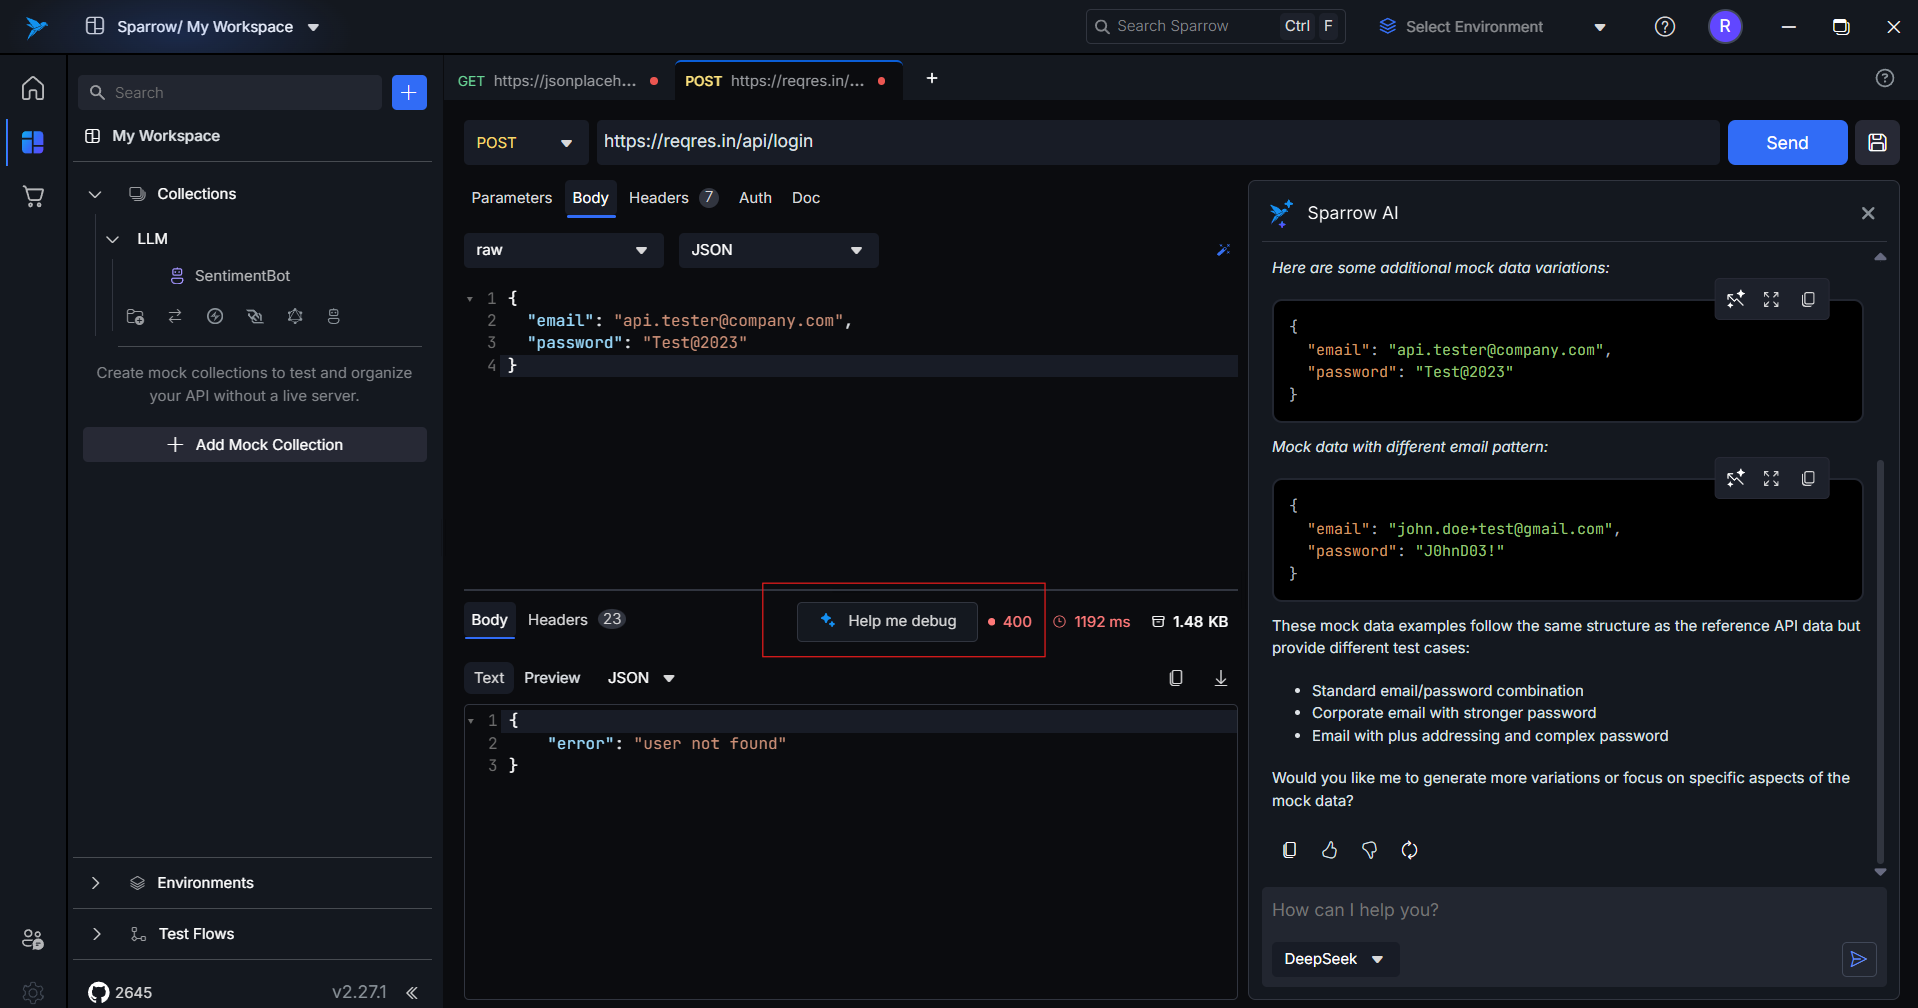Regenerate the AI response
Screen dimensions: 1918x1008
tap(1409, 850)
